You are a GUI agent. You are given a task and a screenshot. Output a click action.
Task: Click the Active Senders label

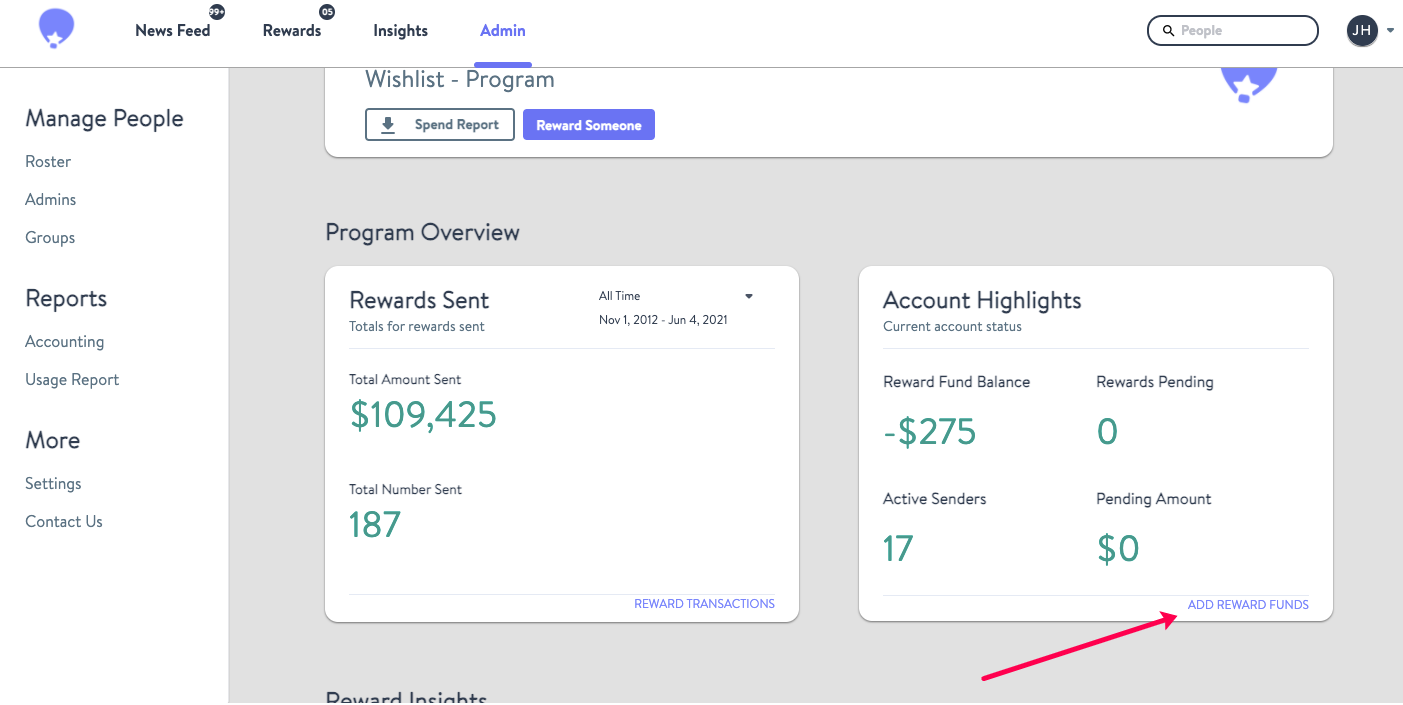coord(934,499)
